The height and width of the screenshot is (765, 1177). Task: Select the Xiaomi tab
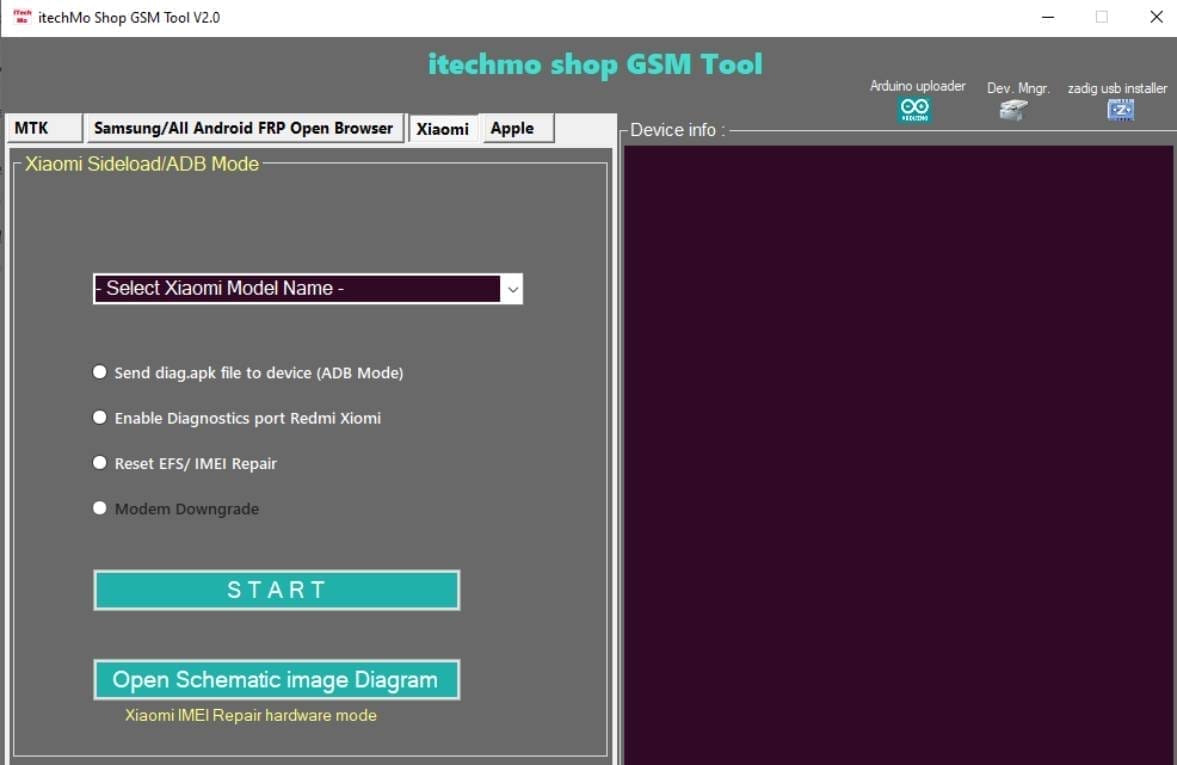pos(443,128)
